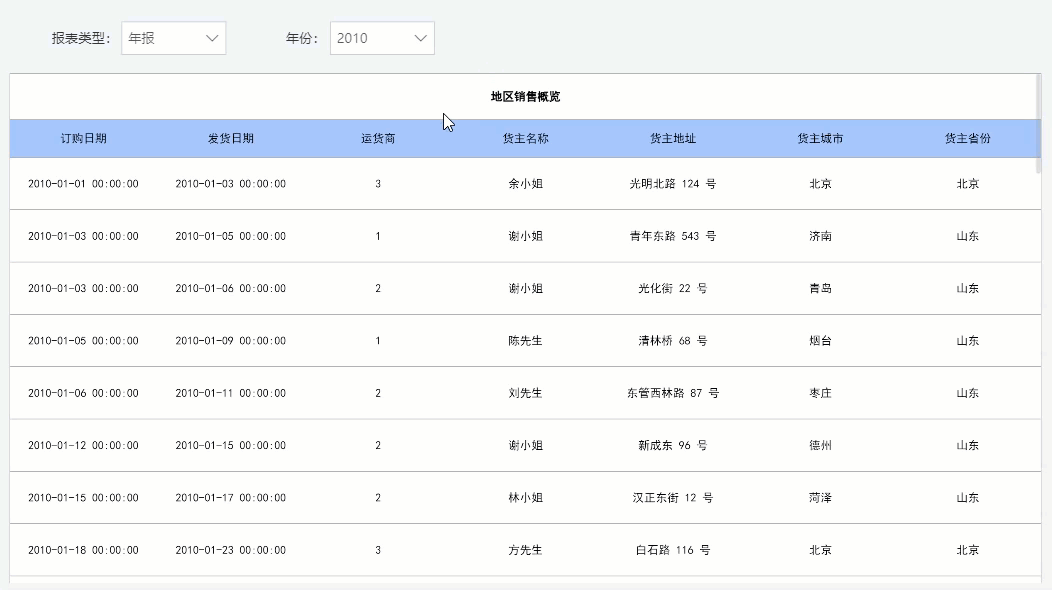Click the 发货日期 column header
The height and width of the screenshot is (590, 1052).
point(231,138)
